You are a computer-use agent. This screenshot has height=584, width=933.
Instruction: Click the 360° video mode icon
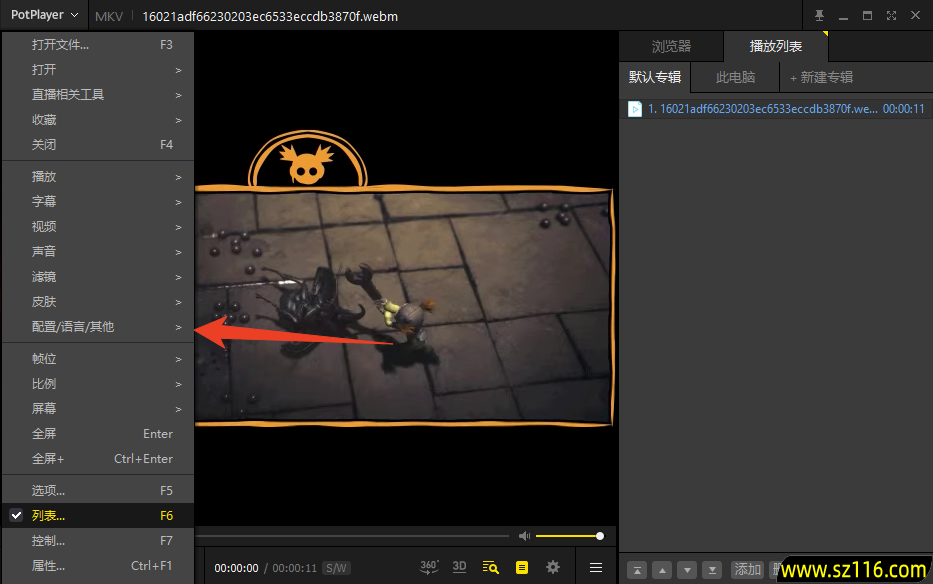point(429,567)
